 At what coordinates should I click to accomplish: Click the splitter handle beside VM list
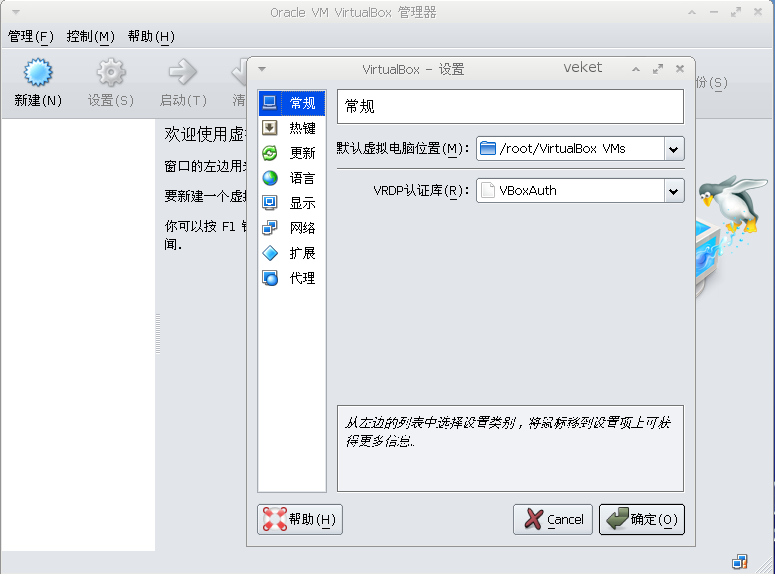pos(158,334)
